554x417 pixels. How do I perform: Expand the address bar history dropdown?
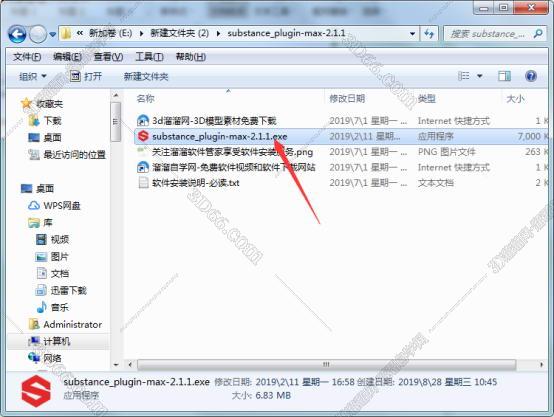(x=412, y=34)
